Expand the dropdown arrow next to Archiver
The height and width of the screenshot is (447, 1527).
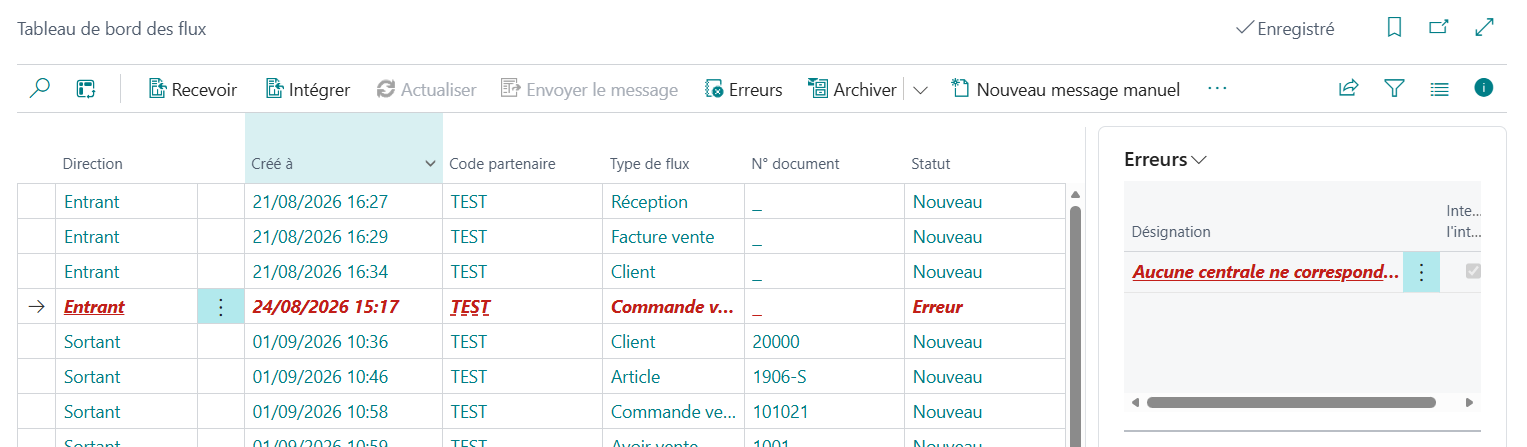pos(920,90)
